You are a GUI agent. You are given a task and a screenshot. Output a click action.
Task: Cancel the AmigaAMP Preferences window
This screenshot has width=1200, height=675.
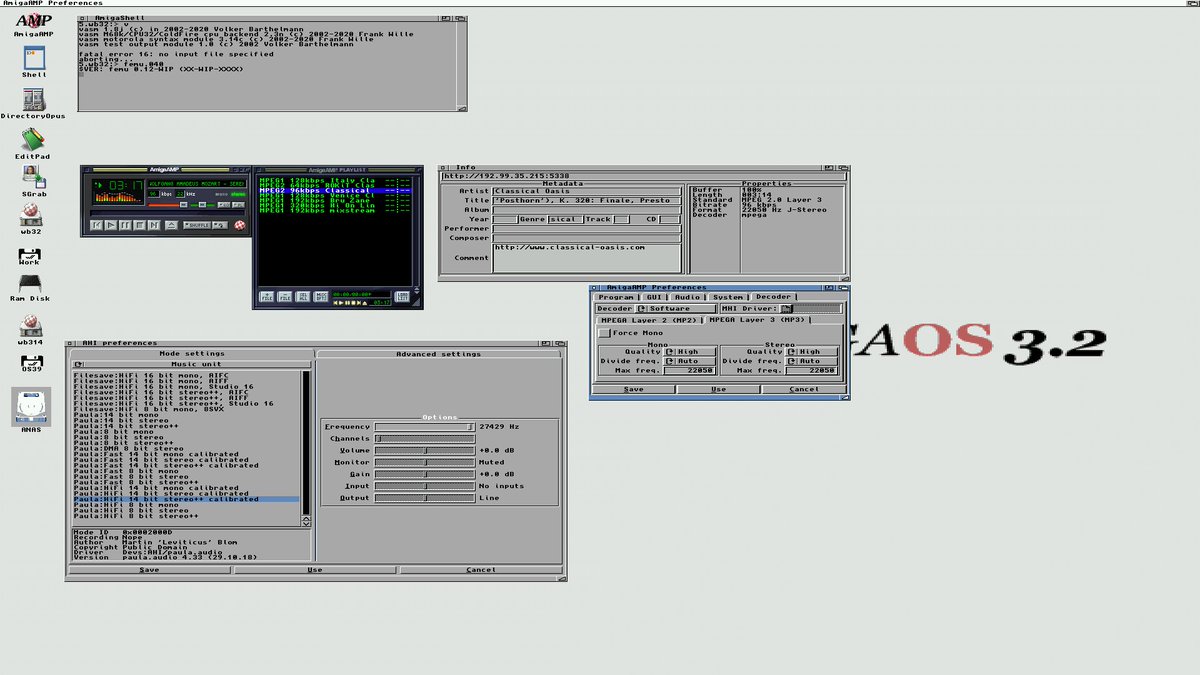(x=804, y=389)
